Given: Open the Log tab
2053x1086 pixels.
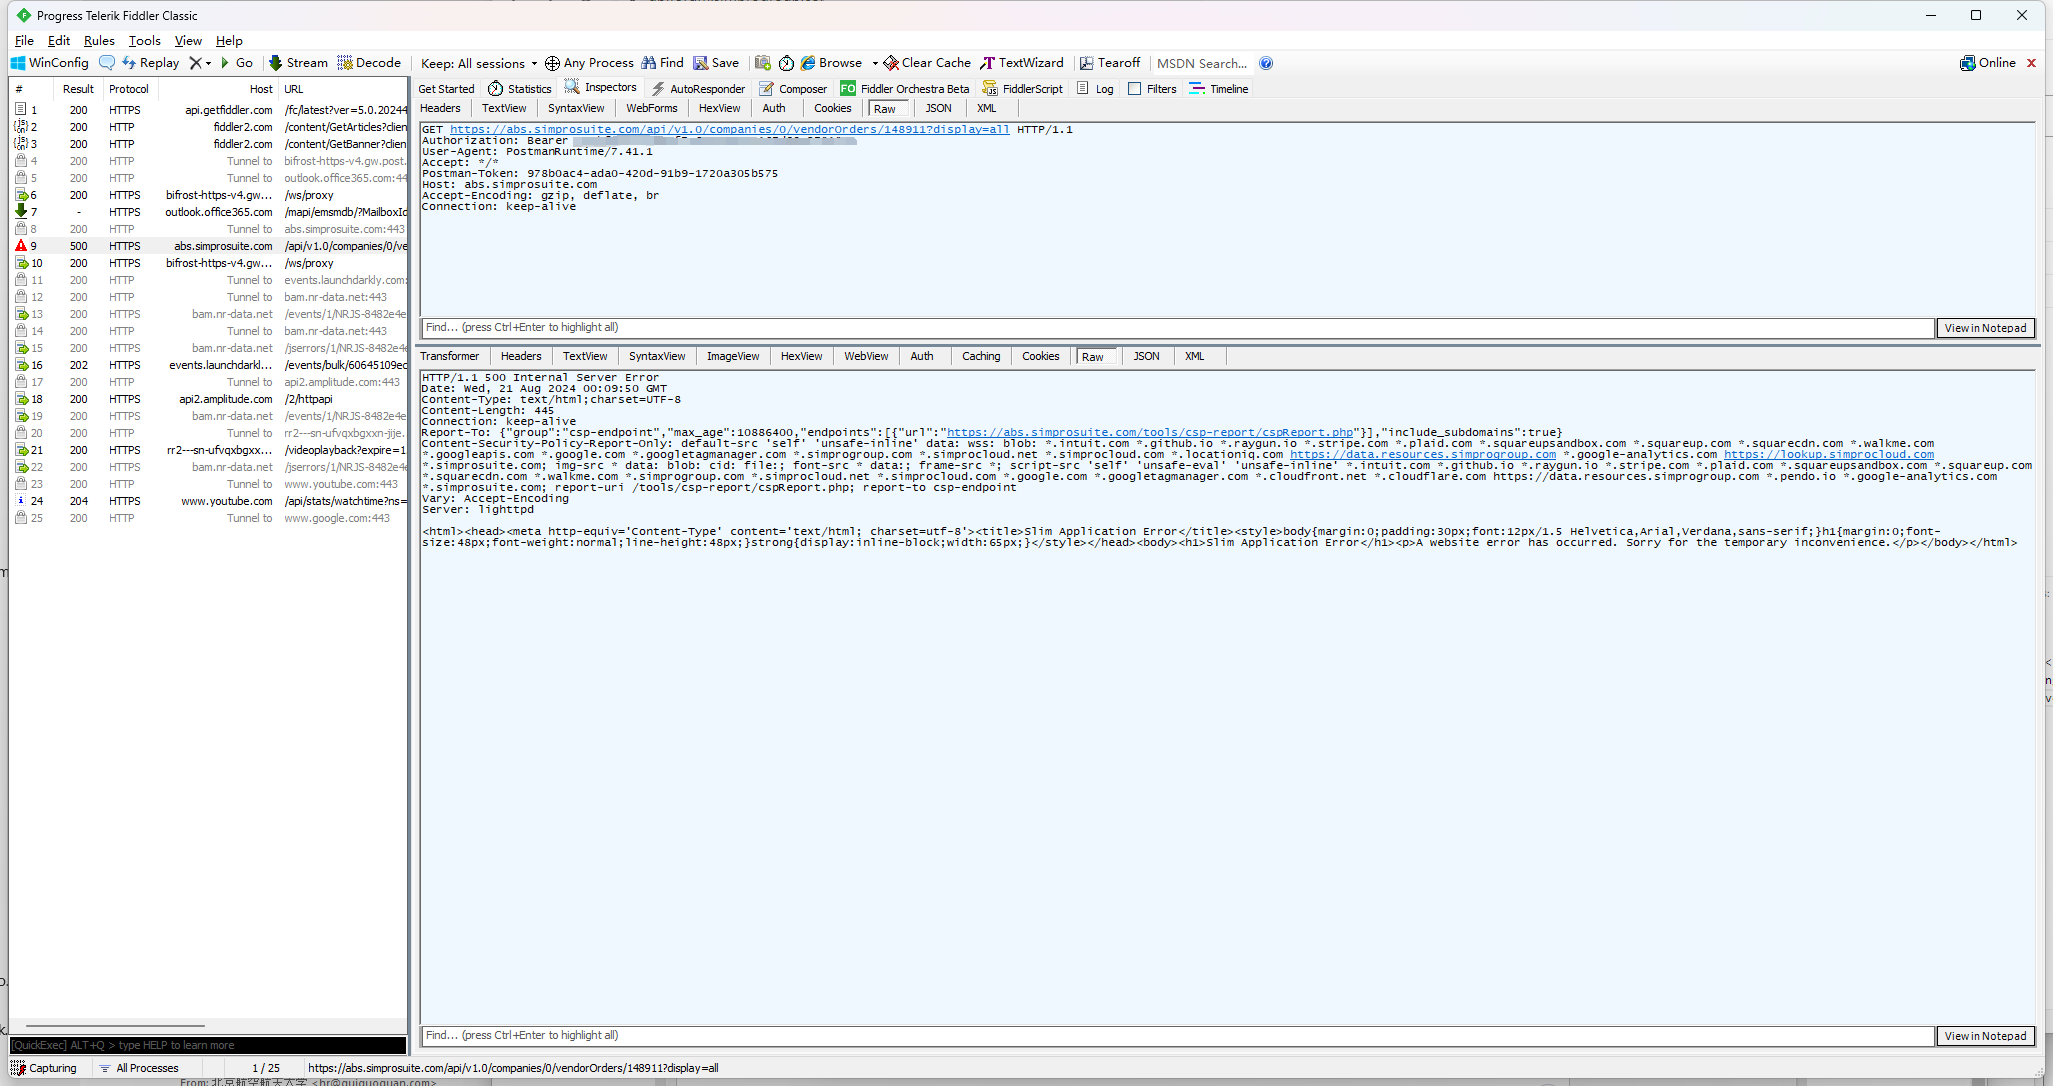Looking at the screenshot, I should click(x=1095, y=89).
